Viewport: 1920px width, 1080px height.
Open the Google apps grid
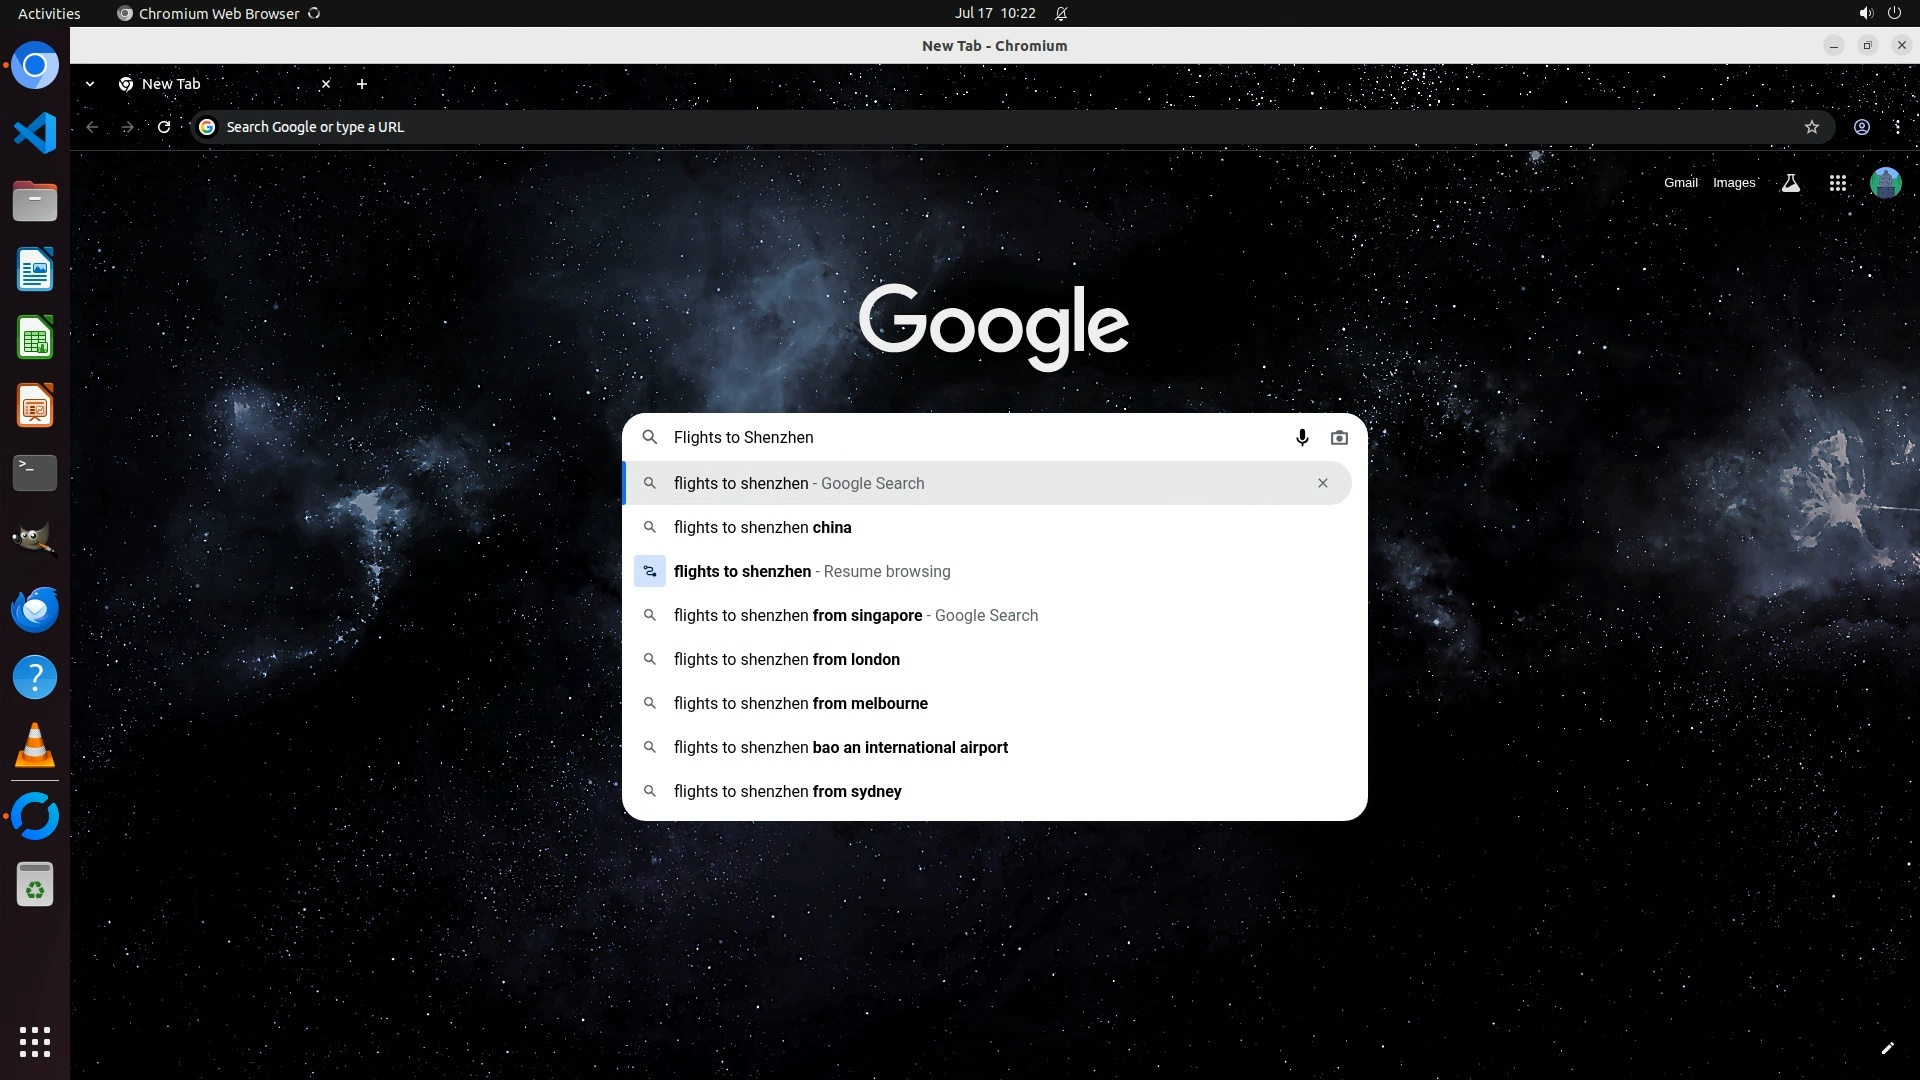coord(1837,183)
